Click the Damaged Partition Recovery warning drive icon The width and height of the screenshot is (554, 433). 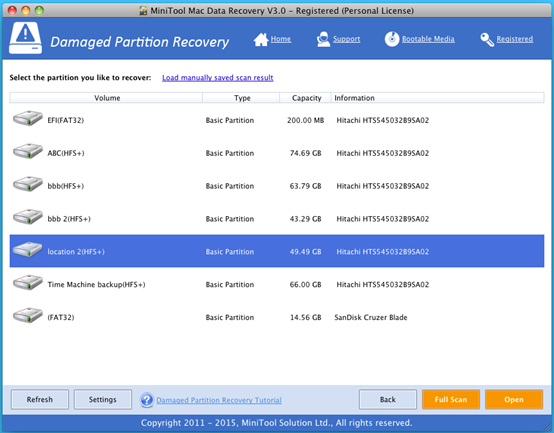(x=25, y=38)
